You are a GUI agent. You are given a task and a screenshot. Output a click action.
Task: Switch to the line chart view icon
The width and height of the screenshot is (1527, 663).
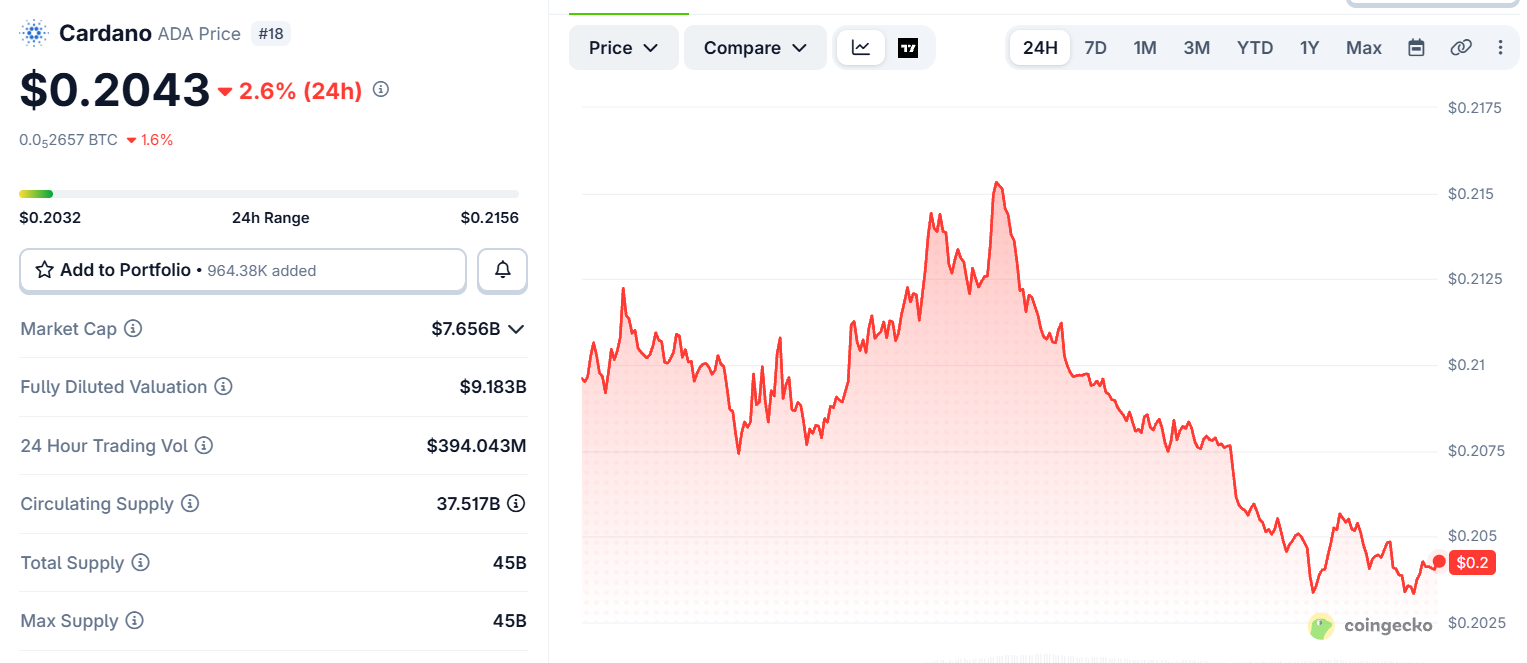coord(861,48)
